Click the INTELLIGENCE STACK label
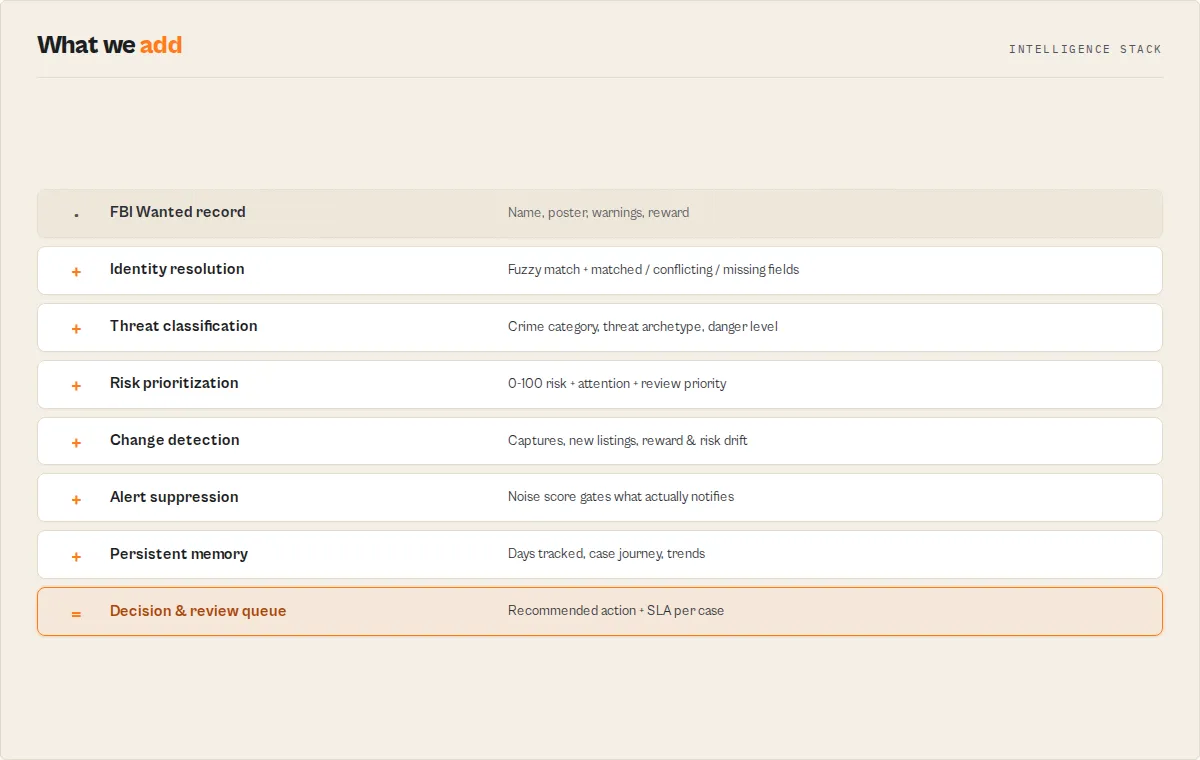This screenshot has height=760, width=1200. (1085, 49)
